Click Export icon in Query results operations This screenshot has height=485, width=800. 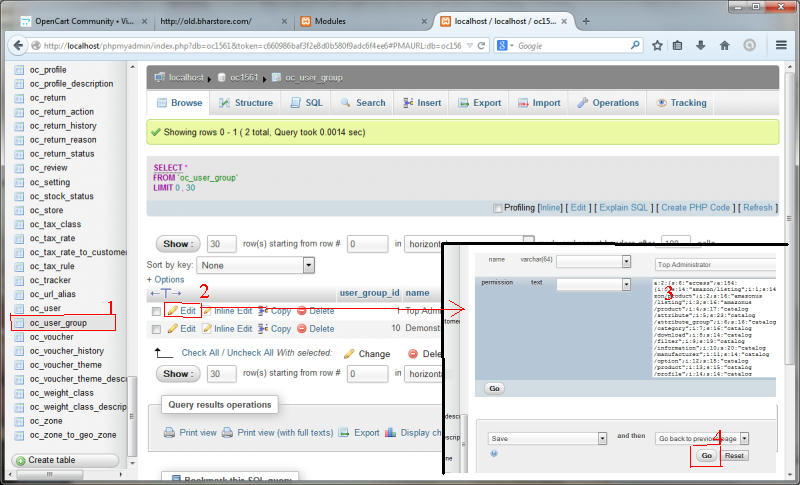coord(344,432)
